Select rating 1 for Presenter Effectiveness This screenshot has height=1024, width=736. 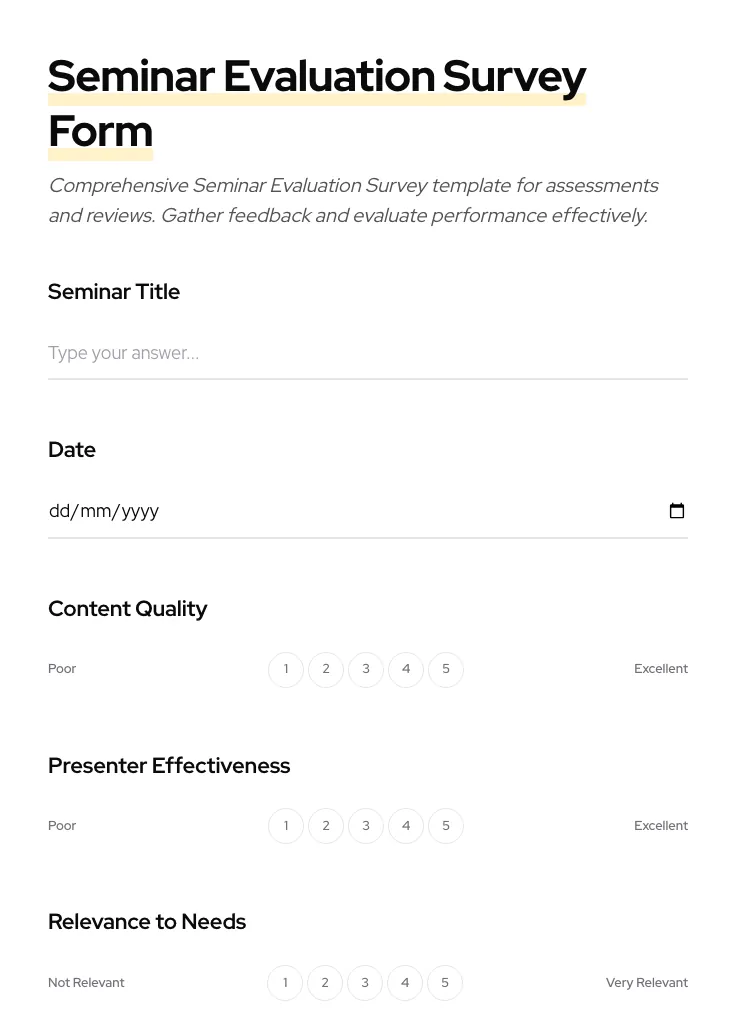286,825
